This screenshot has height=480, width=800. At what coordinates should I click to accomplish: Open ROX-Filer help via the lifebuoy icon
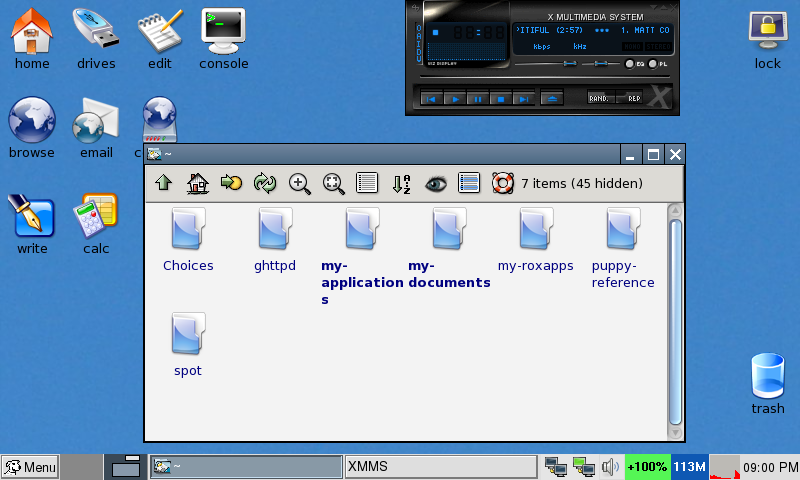point(502,183)
